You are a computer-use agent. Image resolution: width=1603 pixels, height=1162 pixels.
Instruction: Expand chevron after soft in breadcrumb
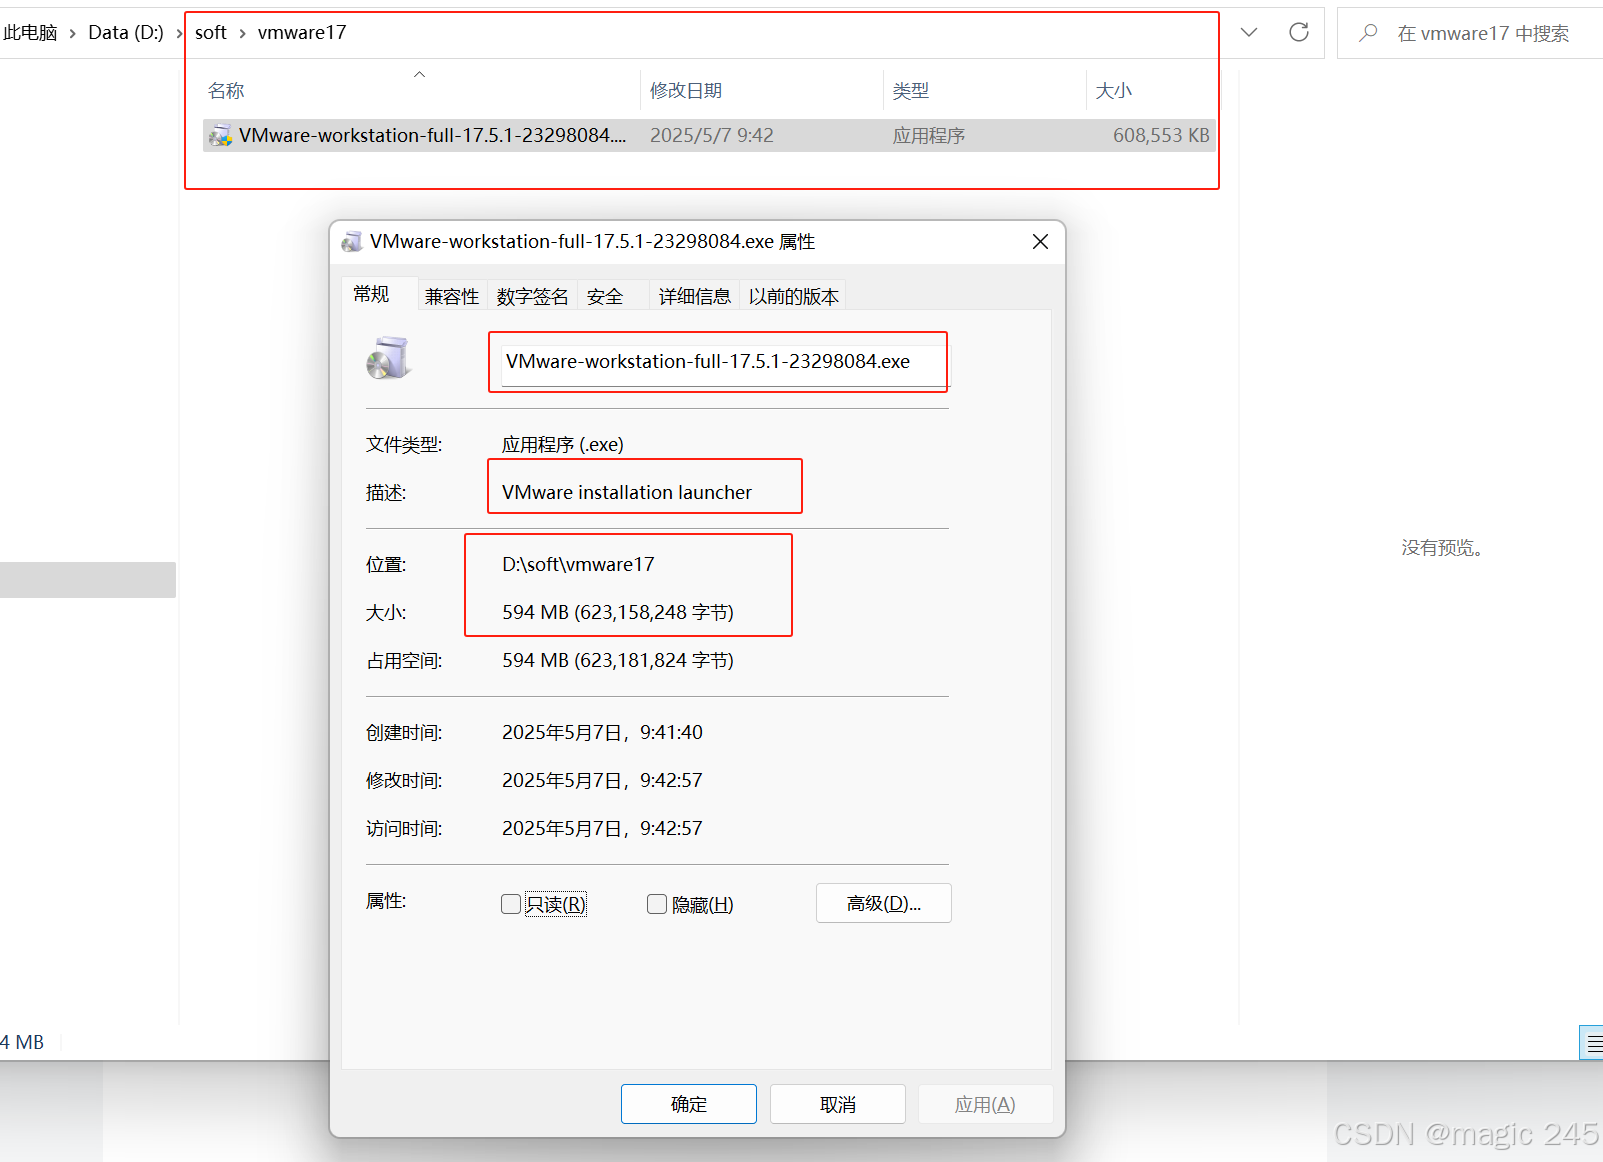click(242, 34)
